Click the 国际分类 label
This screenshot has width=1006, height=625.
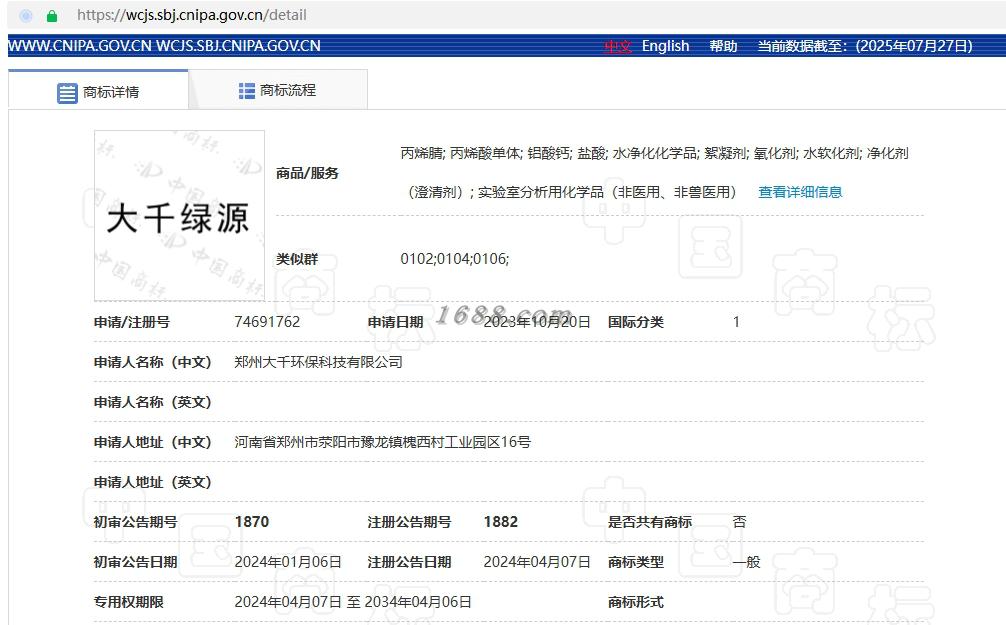point(636,322)
